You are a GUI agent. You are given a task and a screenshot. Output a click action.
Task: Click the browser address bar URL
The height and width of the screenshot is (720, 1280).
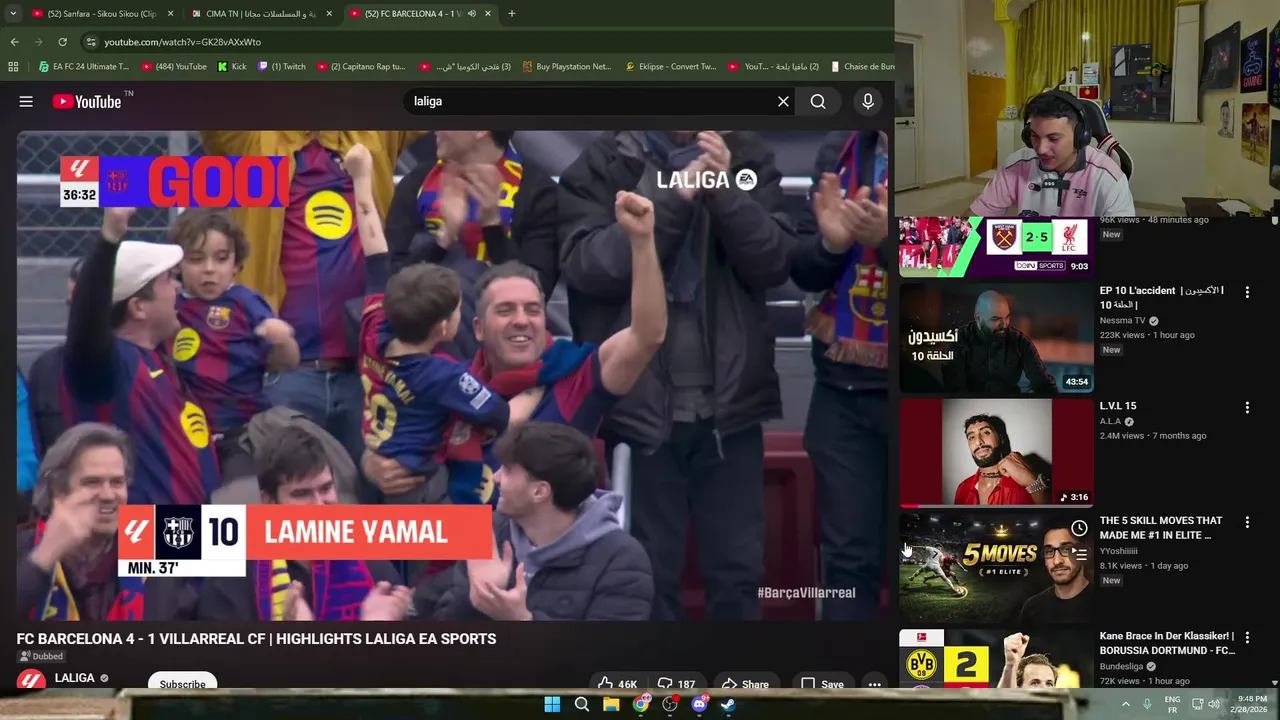click(x=182, y=42)
